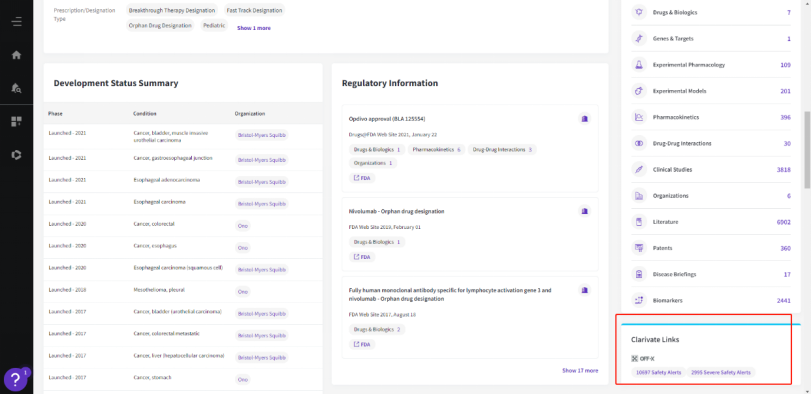Viewport: 811px width, 394px height.
Task: Click the Disease Briefings count 17
Action: (787, 275)
